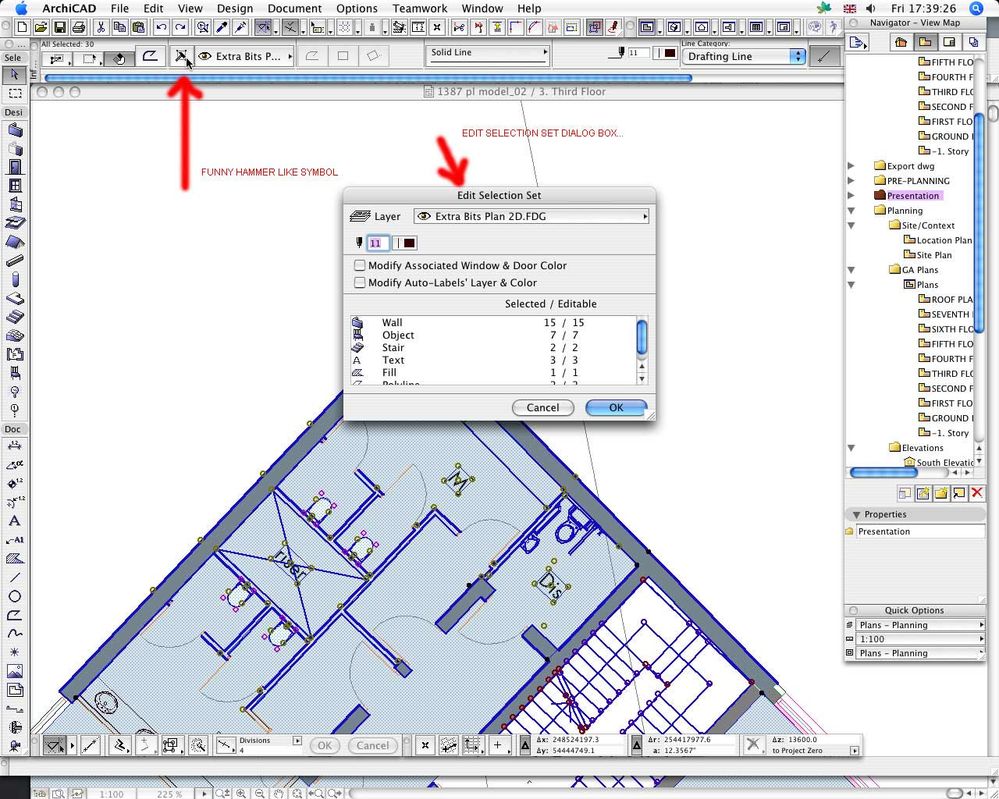The width and height of the screenshot is (999, 799).
Task: Select the Arrow tool in the toolbox
Action: pos(15,75)
